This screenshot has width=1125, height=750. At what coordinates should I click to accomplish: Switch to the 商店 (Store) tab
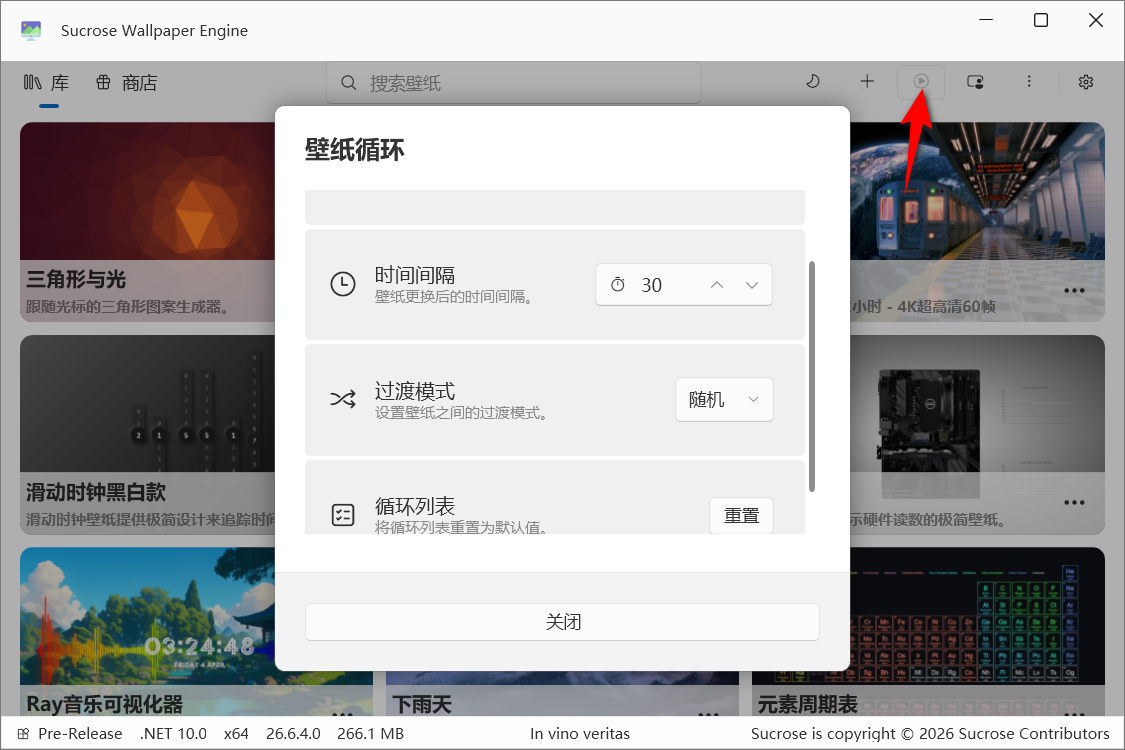click(126, 83)
